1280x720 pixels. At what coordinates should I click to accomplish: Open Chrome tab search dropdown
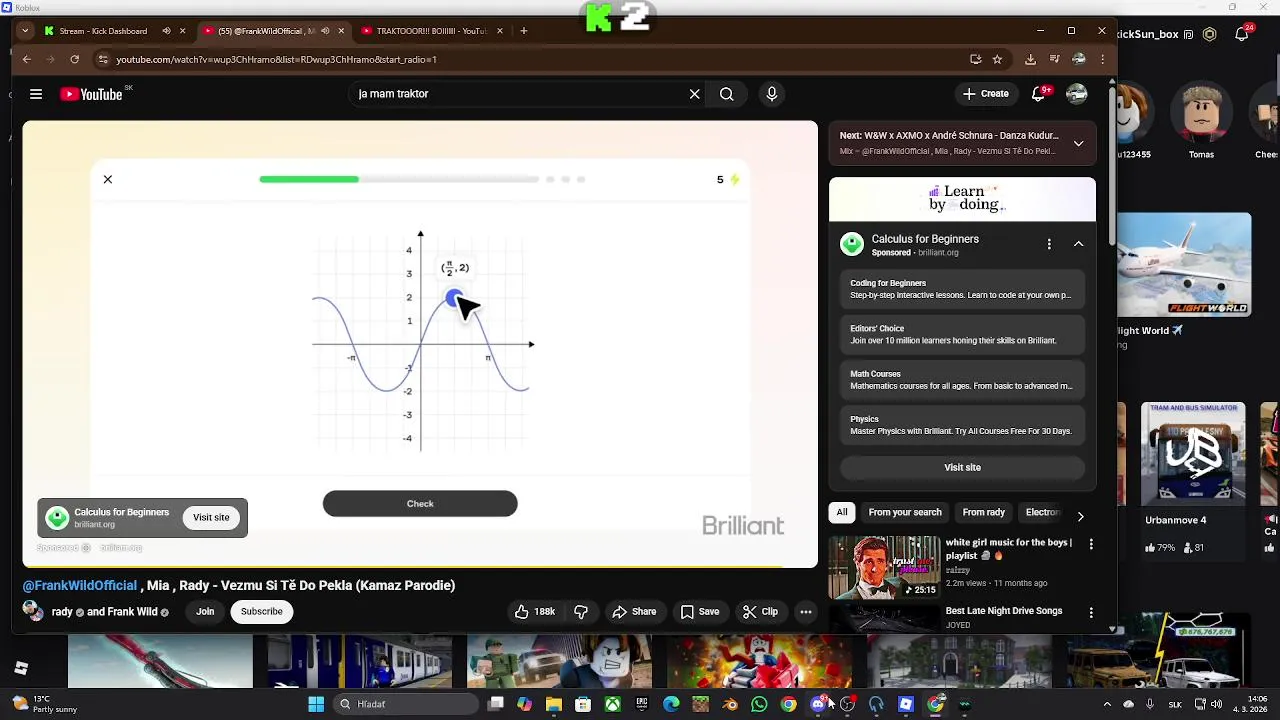click(x=26, y=31)
